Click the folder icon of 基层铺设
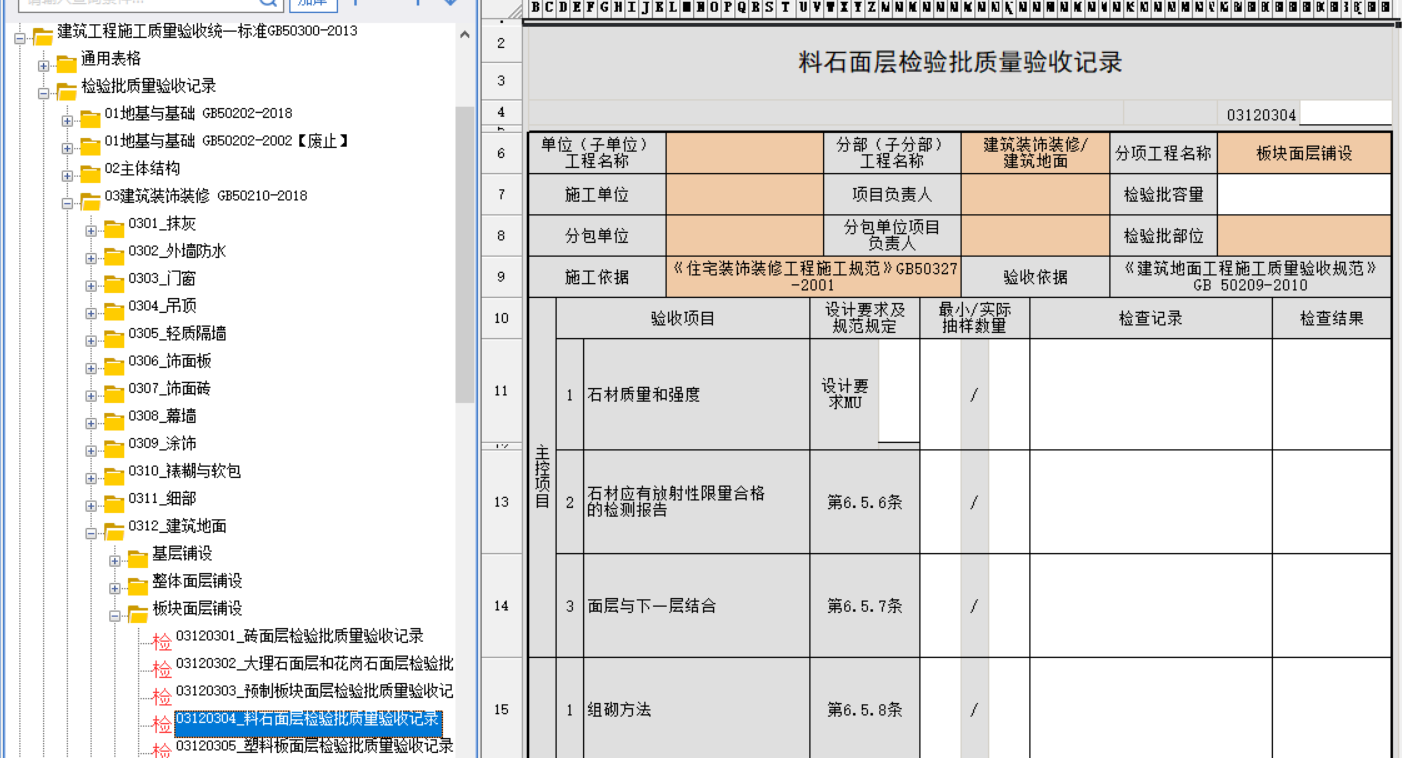The width and height of the screenshot is (1402, 758). [x=138, y=560]
